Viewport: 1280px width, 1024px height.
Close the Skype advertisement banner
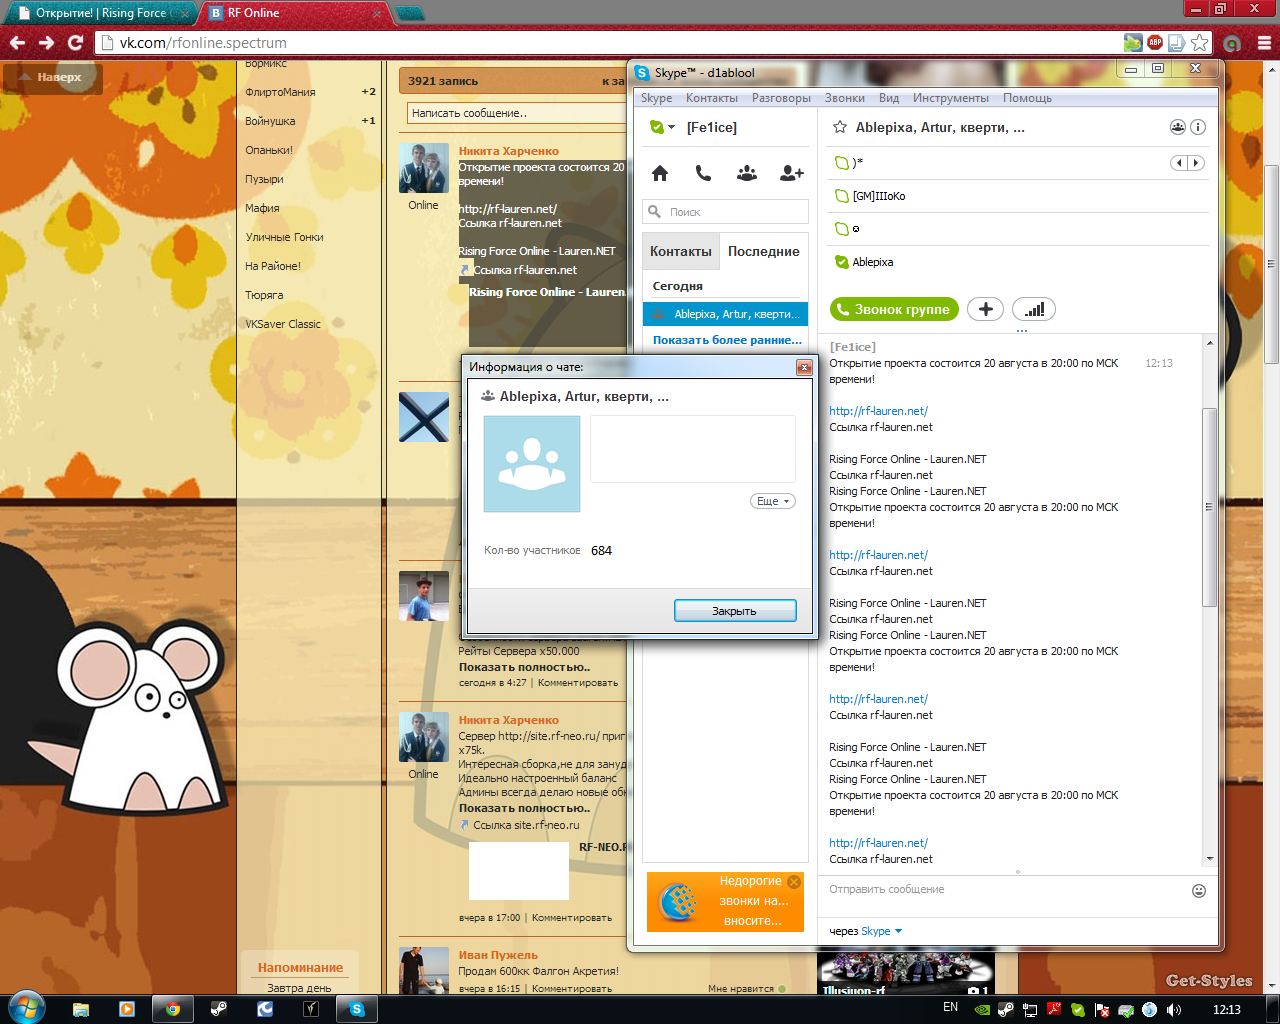[x=794, y=882]
